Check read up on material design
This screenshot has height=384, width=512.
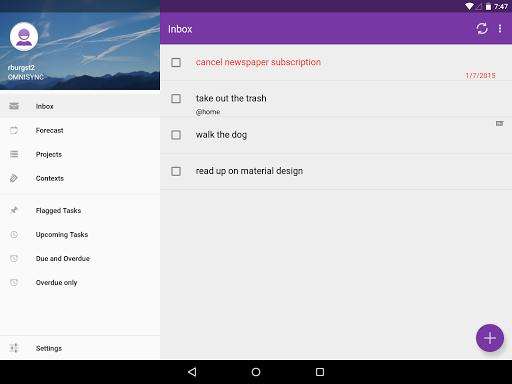tap(176, 171)
